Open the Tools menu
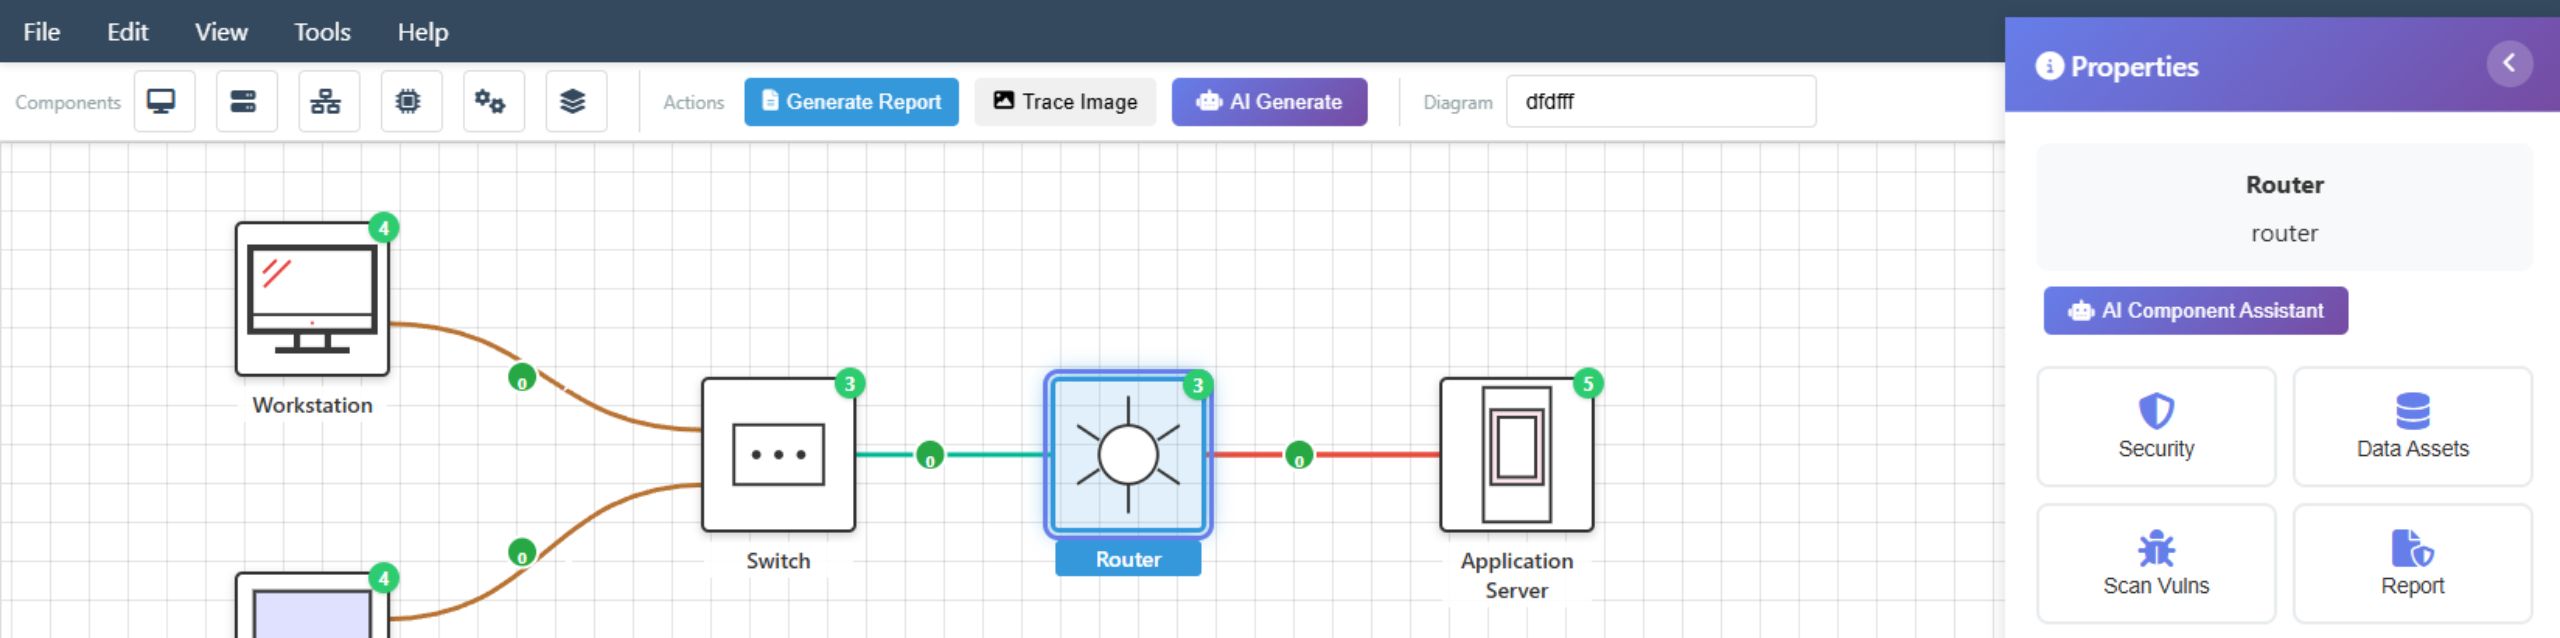Viewport: 2560px width, 638px height. [x=322, y=32]
